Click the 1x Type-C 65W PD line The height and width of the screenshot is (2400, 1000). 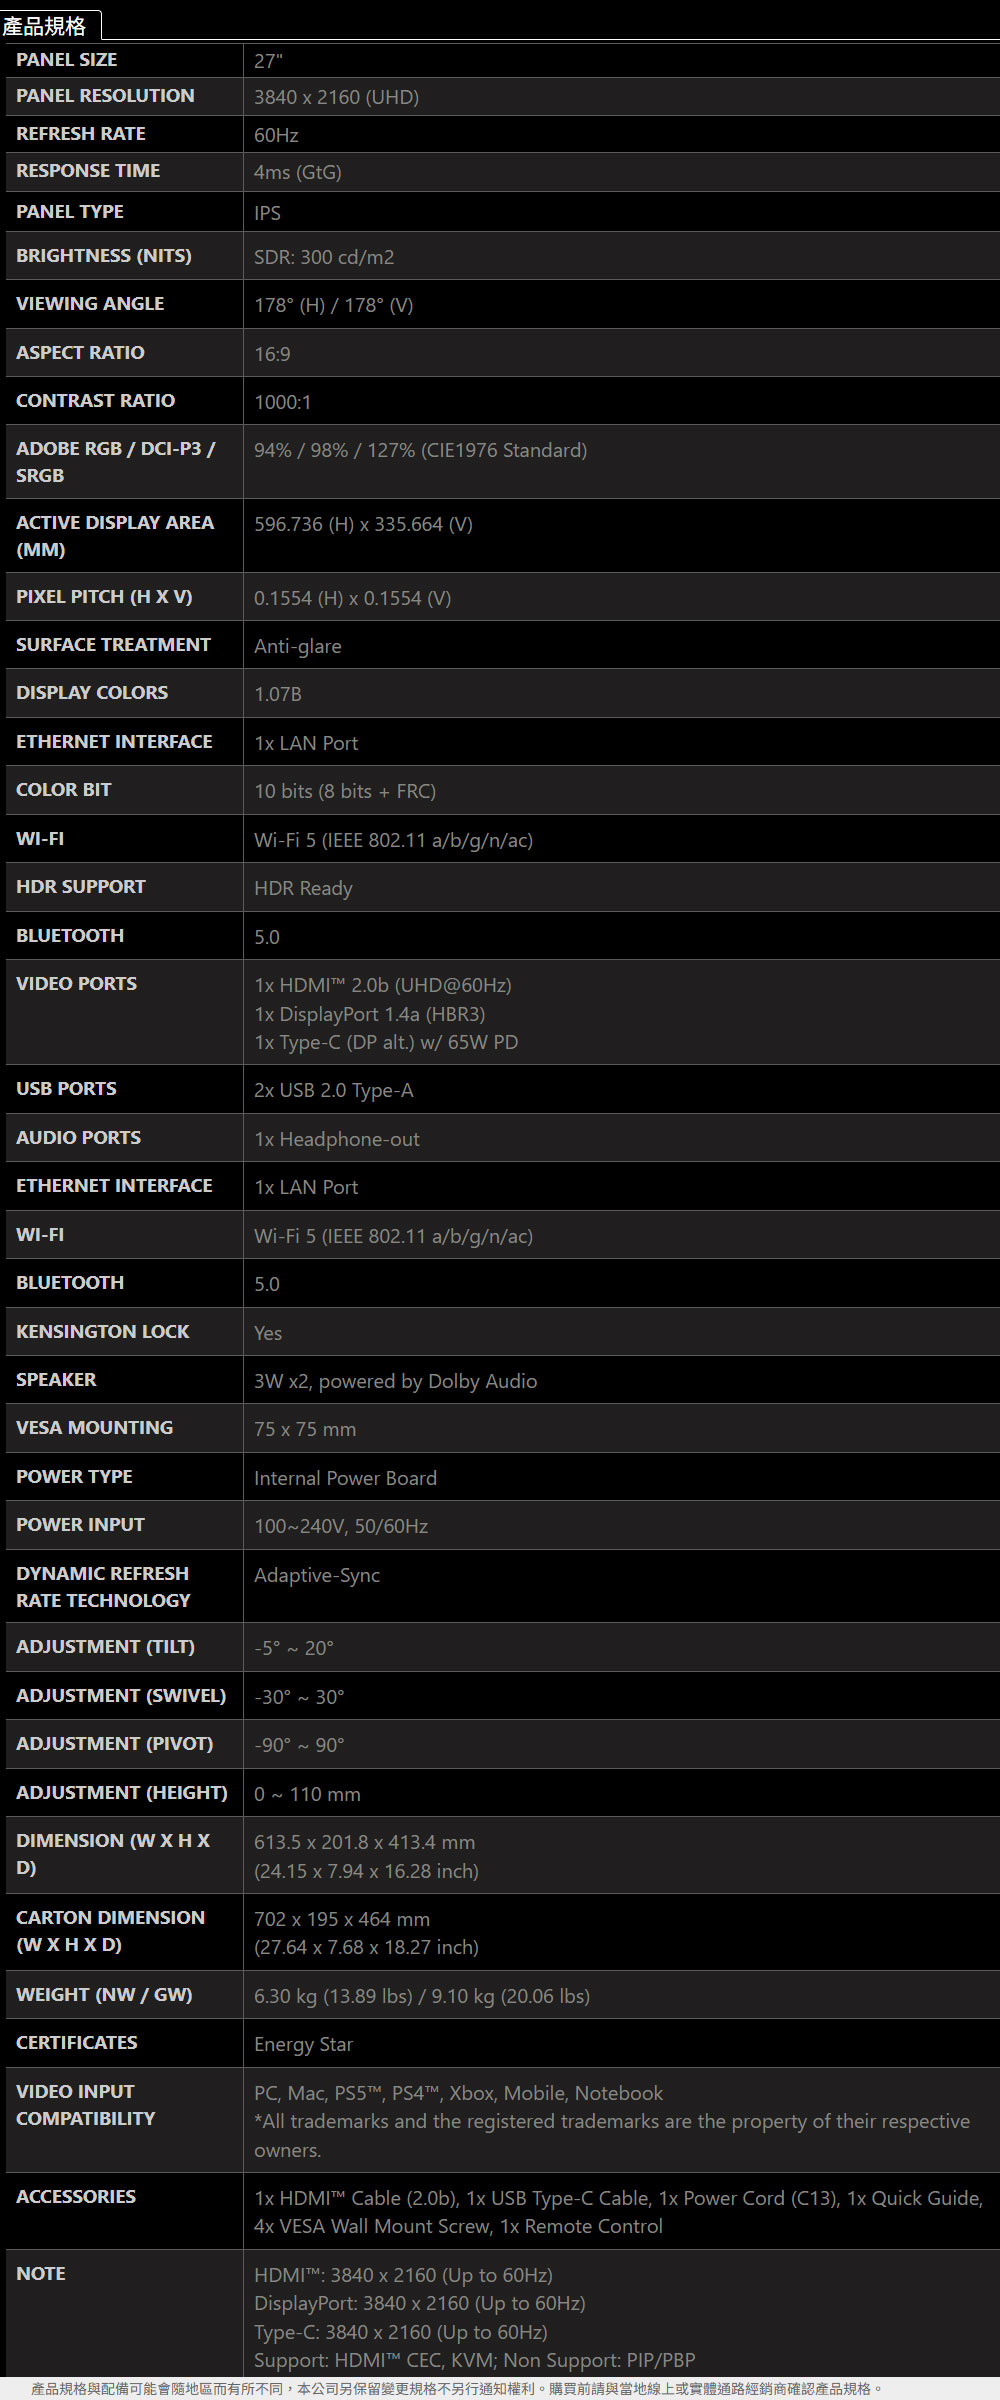385,1042
